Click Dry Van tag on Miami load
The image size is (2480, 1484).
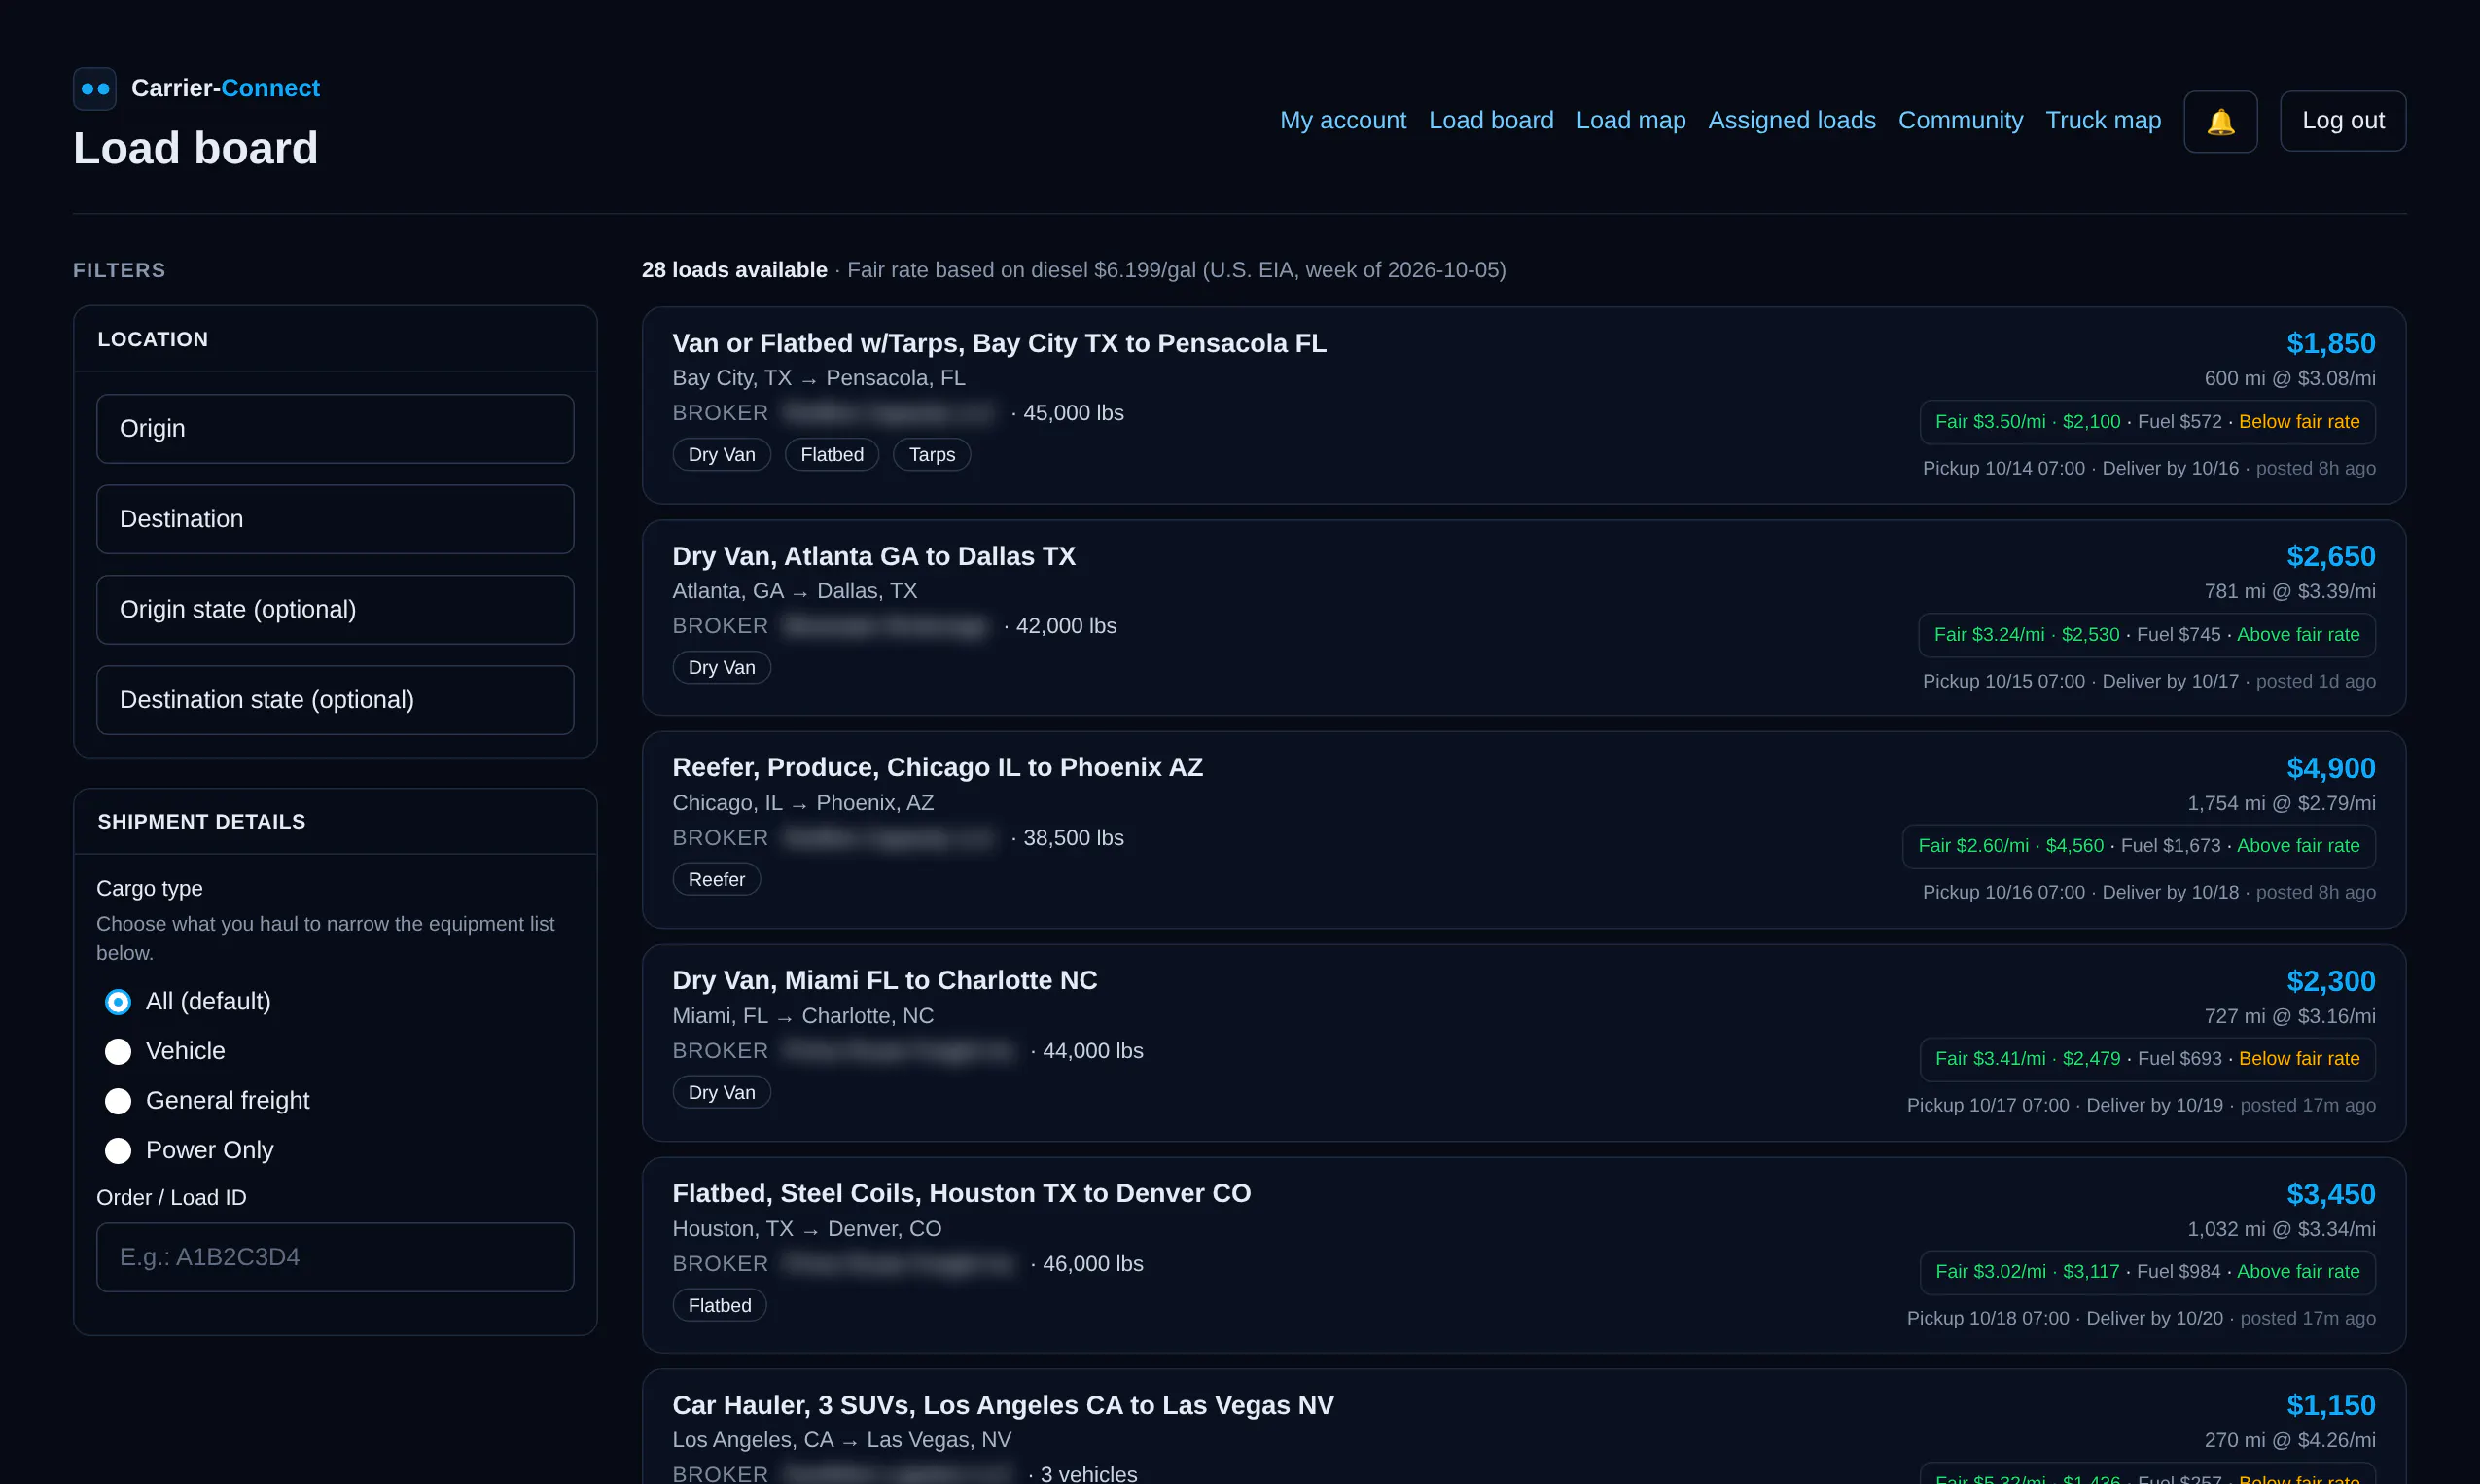721,1093
